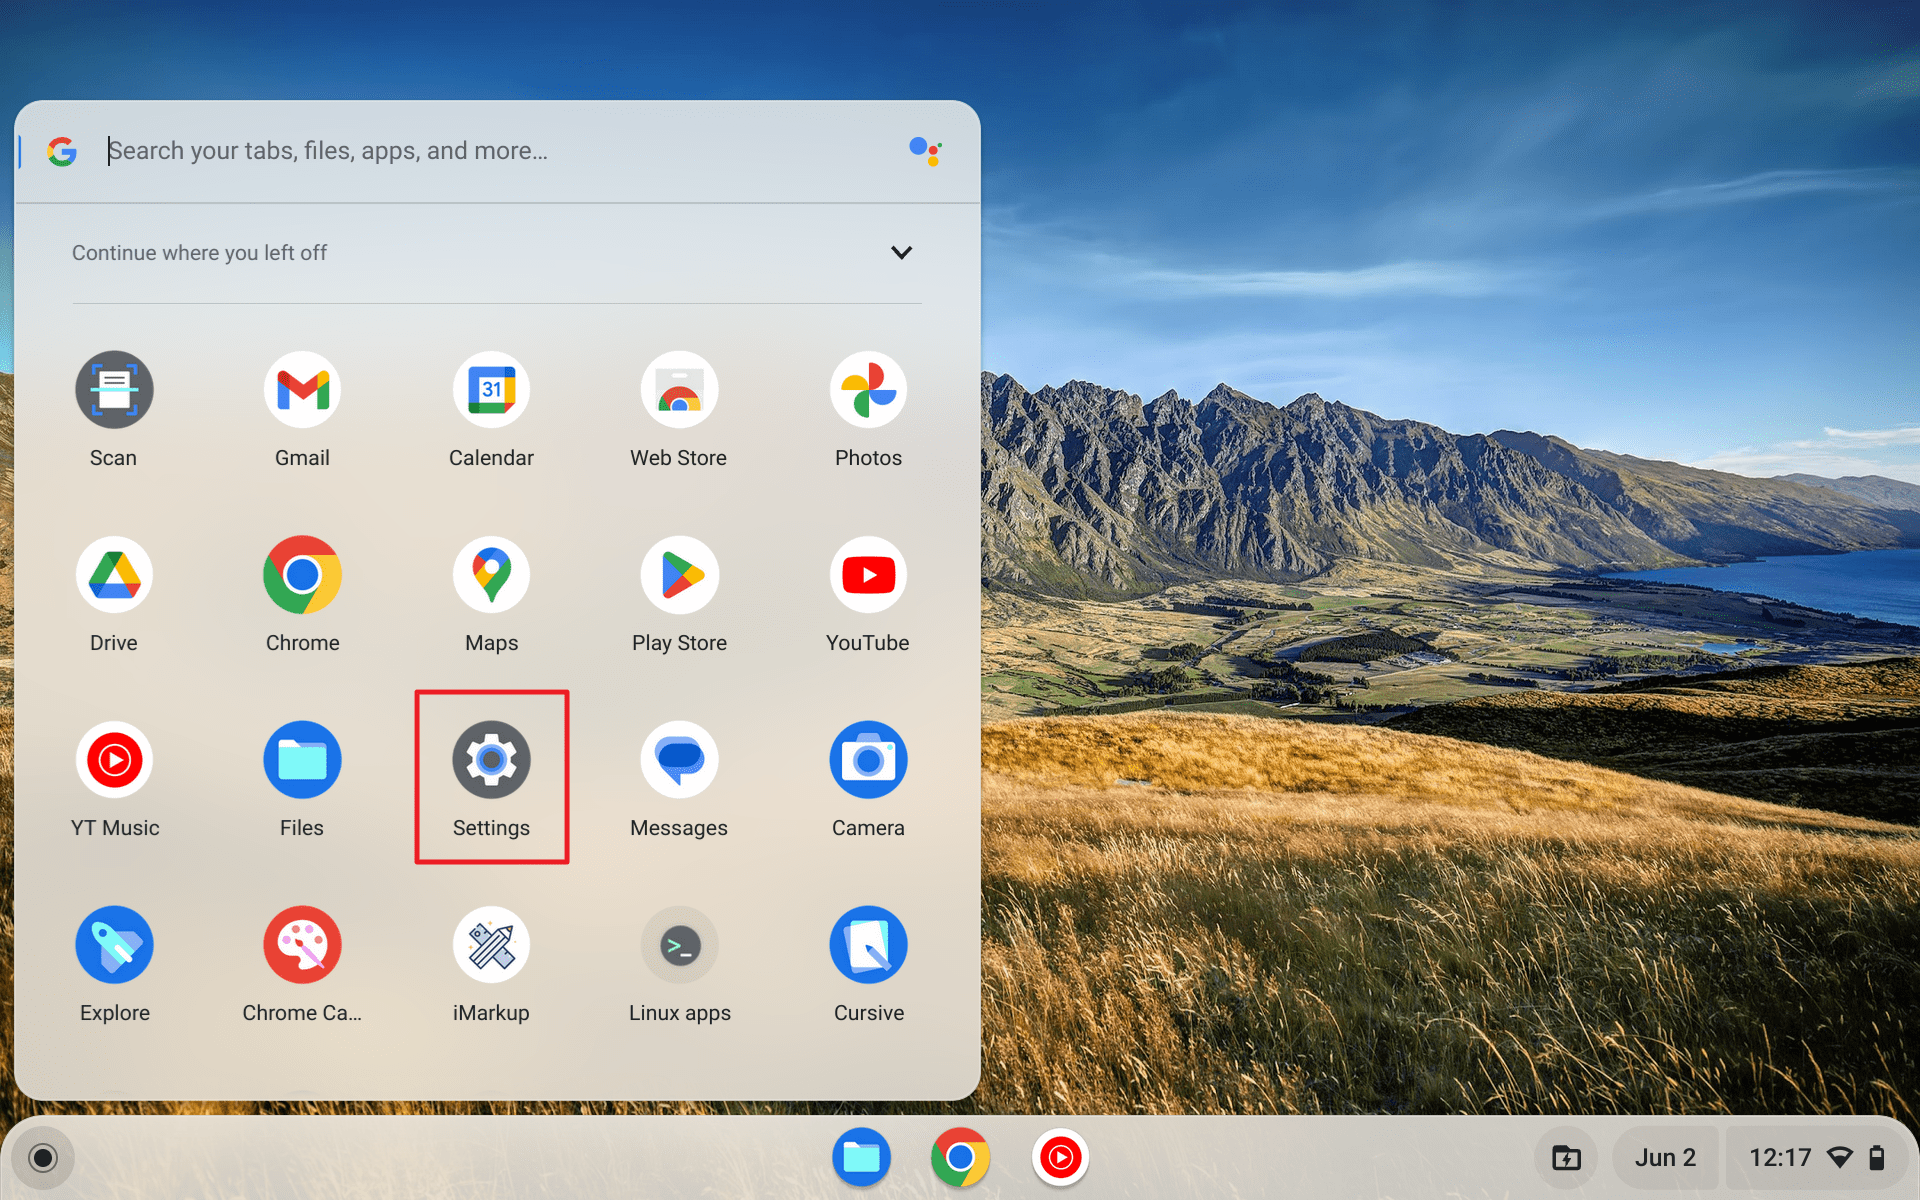
Task: Open YT Music from the shelf
Action: (x=1060, y=1158)
